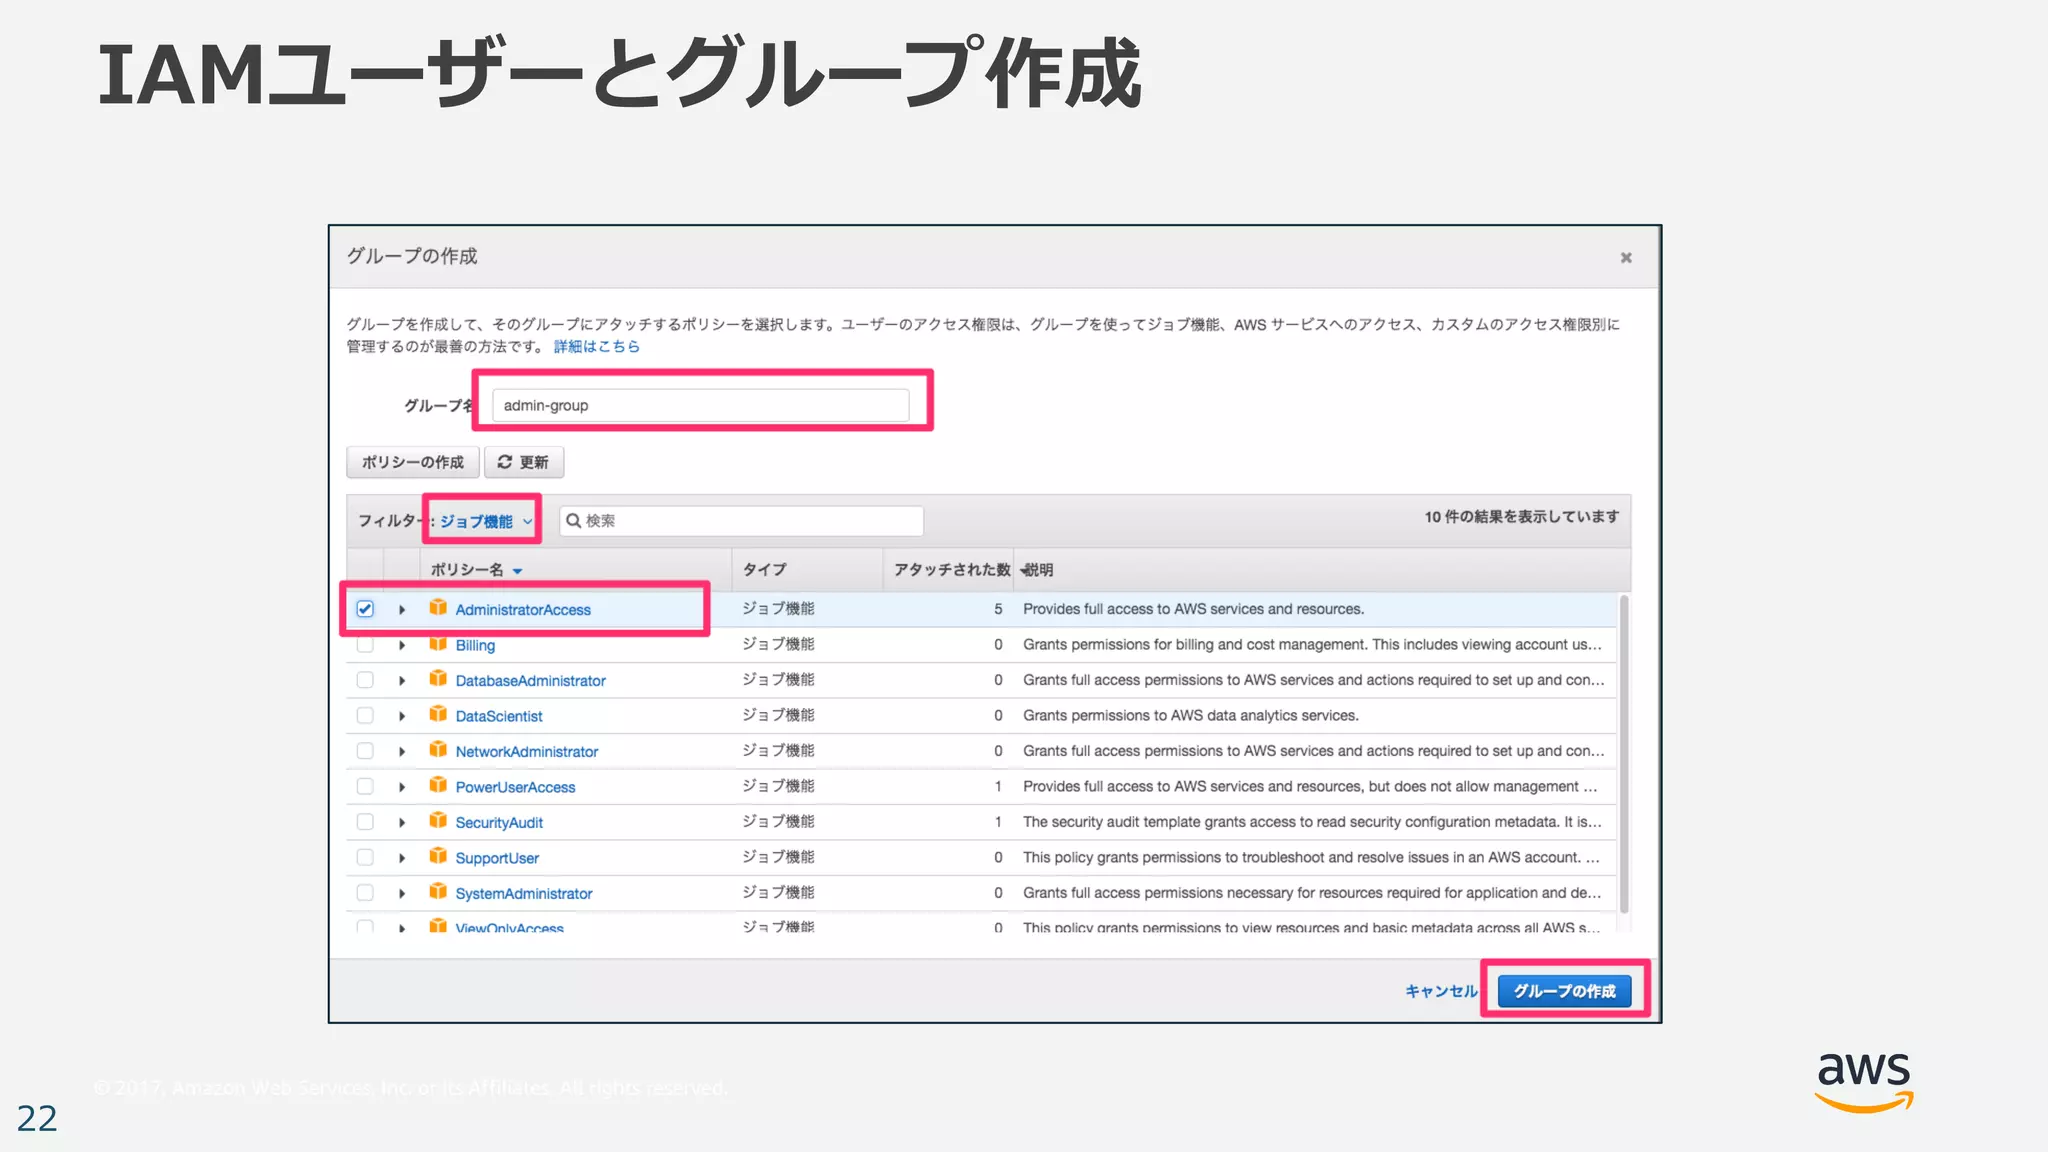2048x1152 pixels.
Task: Click the orange policy icon beside AdministratorAccess
Action: 438,608
